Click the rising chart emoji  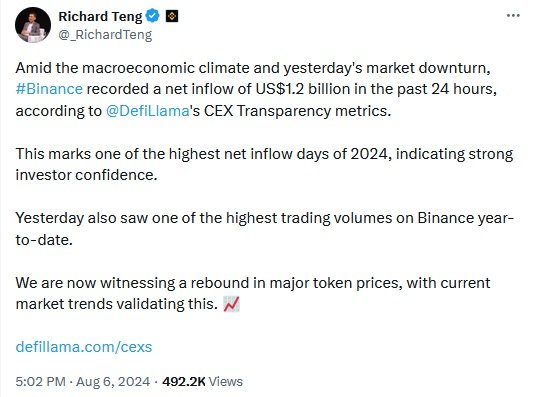pyautogui.click(x=232, y=304)
